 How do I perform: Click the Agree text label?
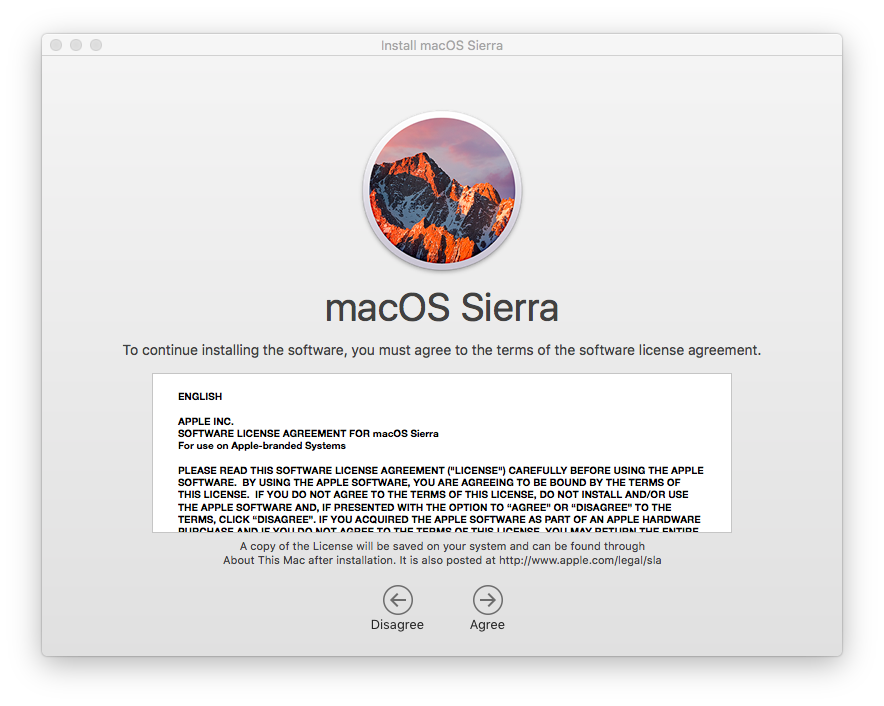coord(488,625)
